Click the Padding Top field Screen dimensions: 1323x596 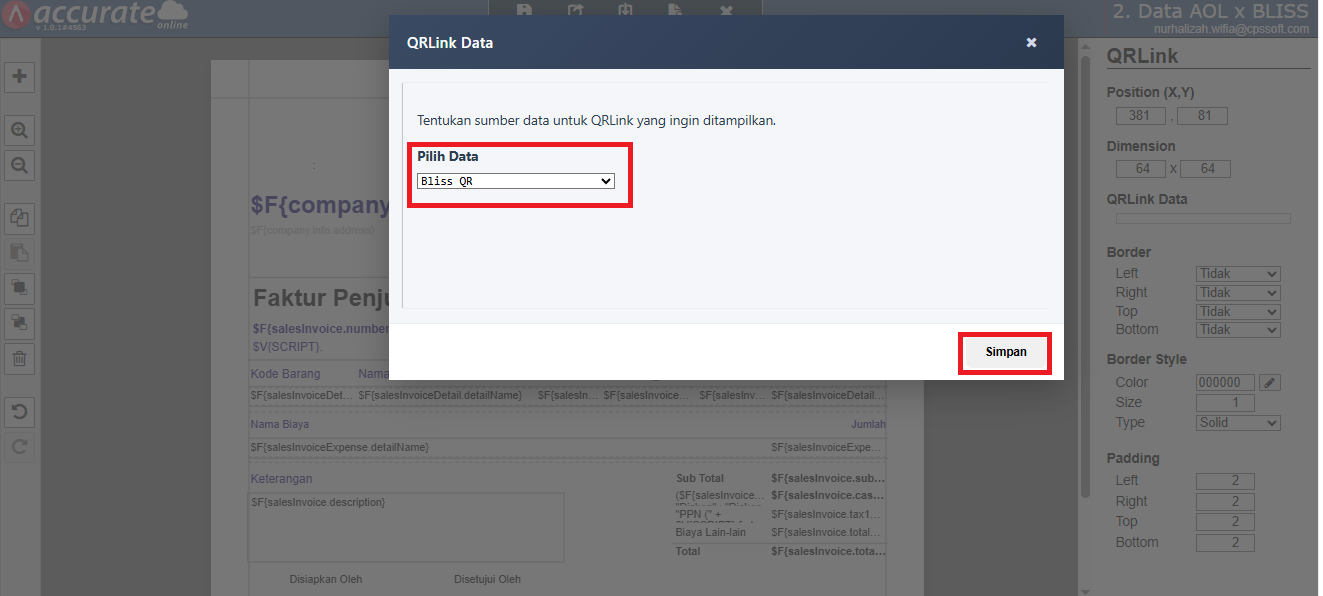click(x=1225, y=522)
